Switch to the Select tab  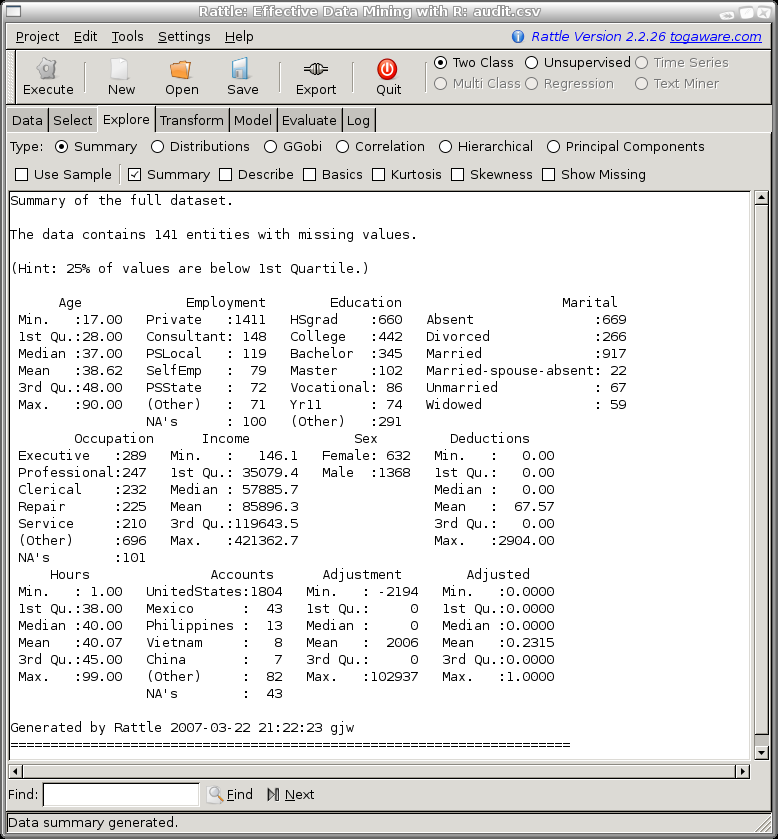coord(73,120)
